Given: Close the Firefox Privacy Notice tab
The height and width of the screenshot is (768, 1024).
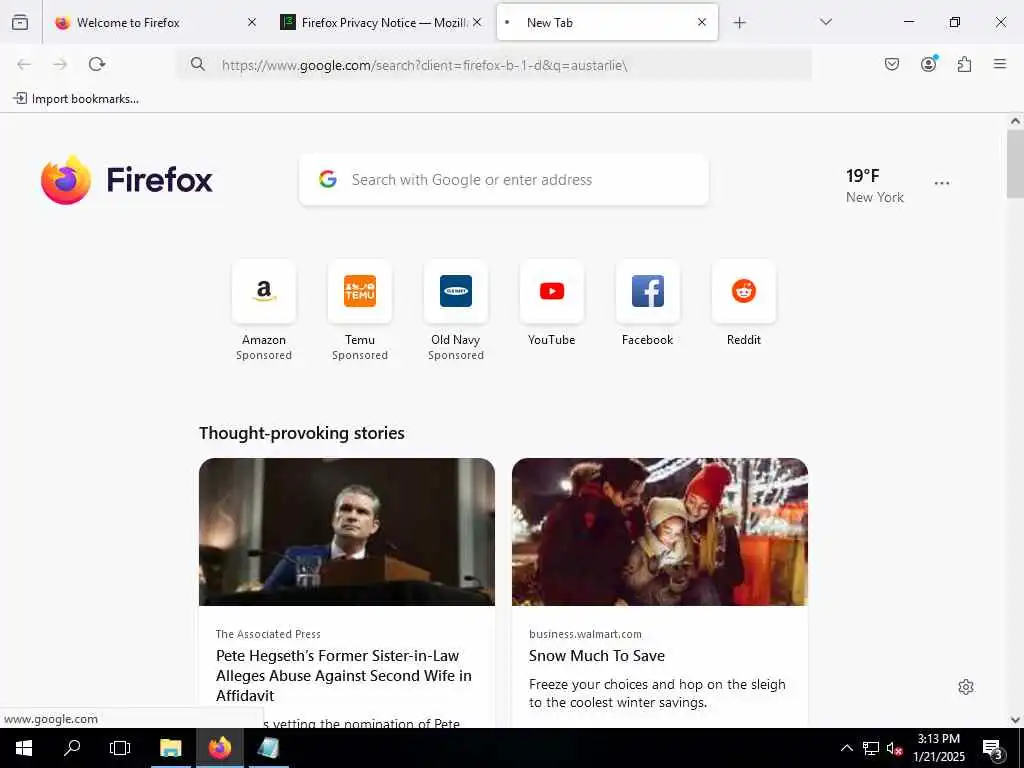Looking at the screenshot, I should pos(477,22).
